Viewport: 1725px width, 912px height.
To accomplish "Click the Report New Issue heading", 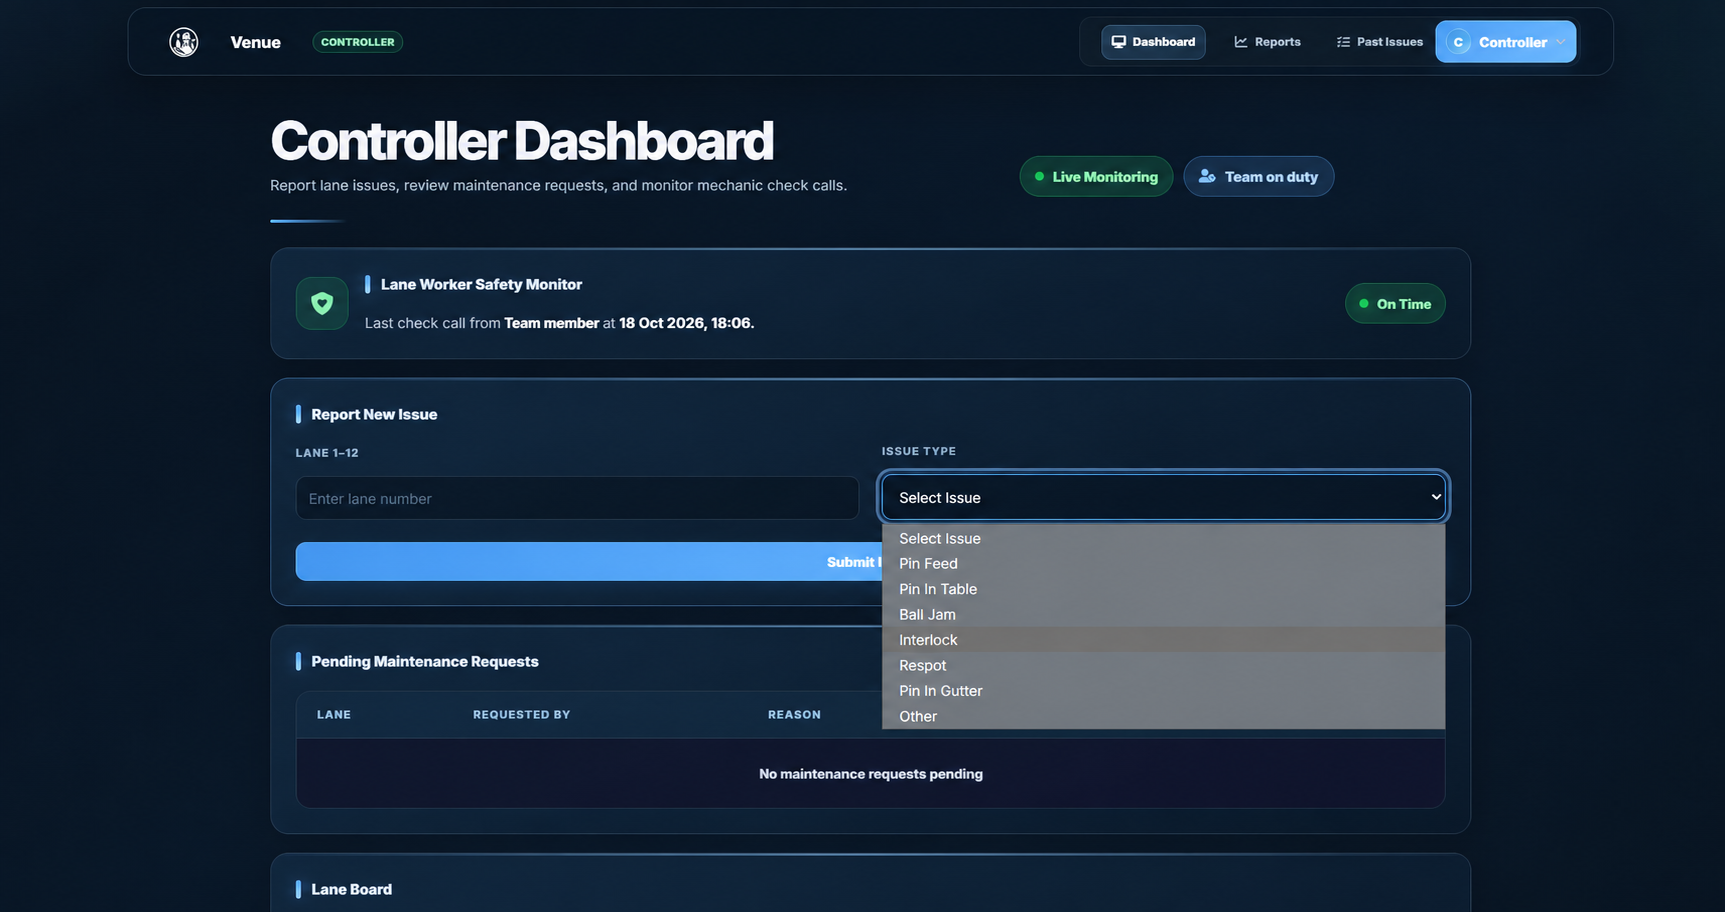I will coord(374,414).
